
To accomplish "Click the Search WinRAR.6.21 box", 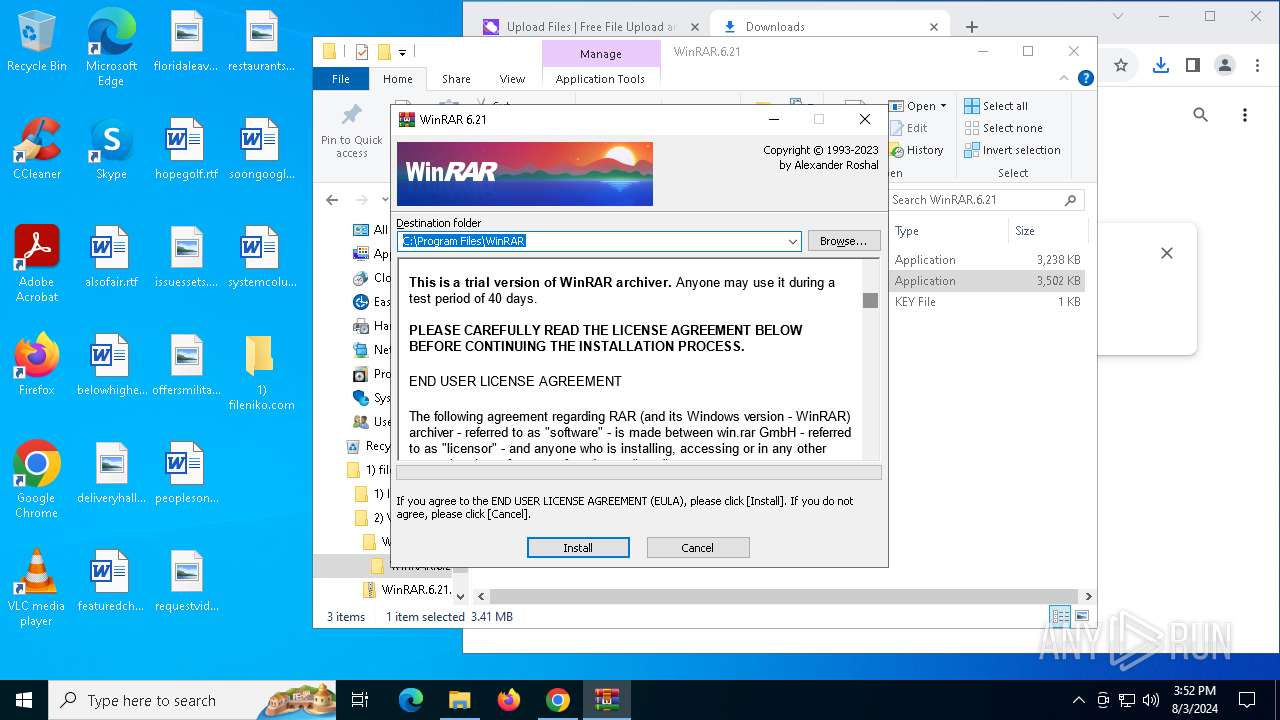I will (985, 200).
